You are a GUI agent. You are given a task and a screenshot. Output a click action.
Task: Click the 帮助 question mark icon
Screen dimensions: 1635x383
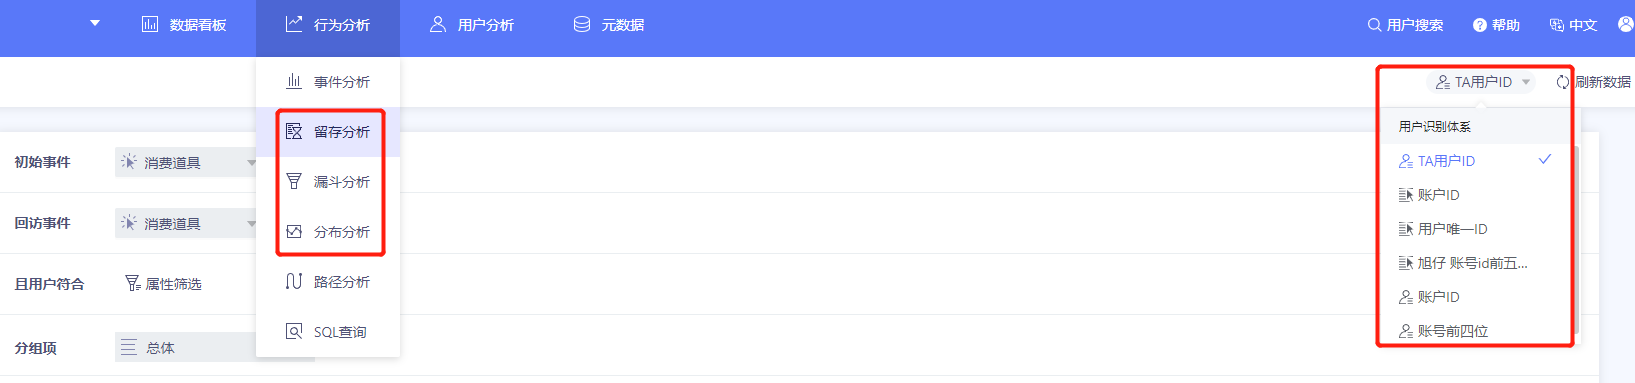click(1480, 25)
